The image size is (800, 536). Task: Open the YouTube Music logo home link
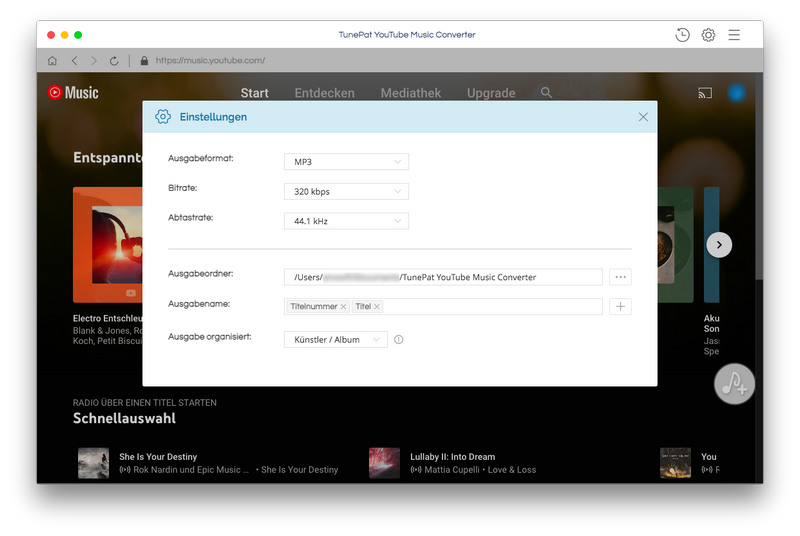(x=73, y=92)
